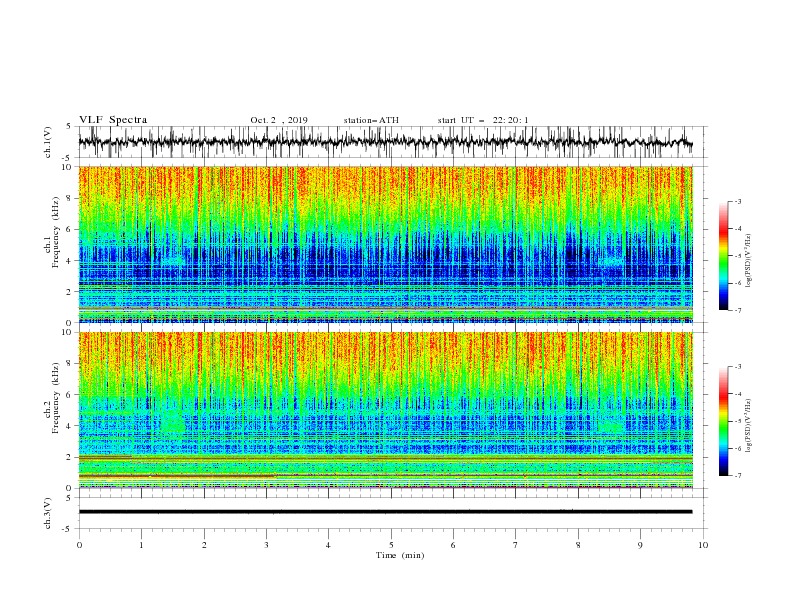Click the ch.1 "Frequency (kHz)" axis title
Screen dimensions: 792x612
click(56, 233)
